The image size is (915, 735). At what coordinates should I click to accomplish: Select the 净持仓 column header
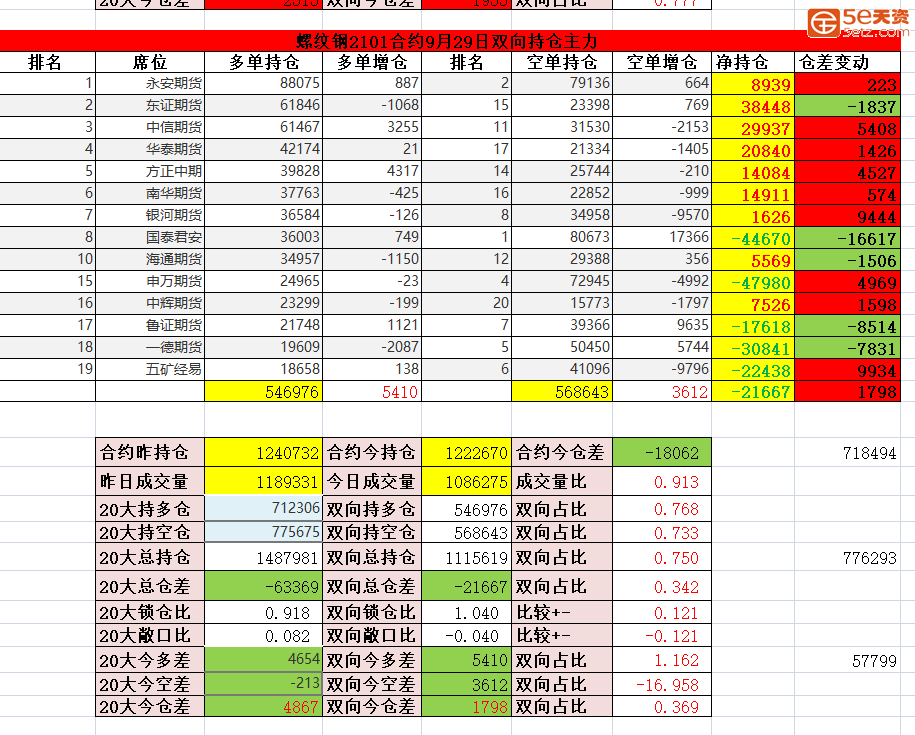(753, 62)
